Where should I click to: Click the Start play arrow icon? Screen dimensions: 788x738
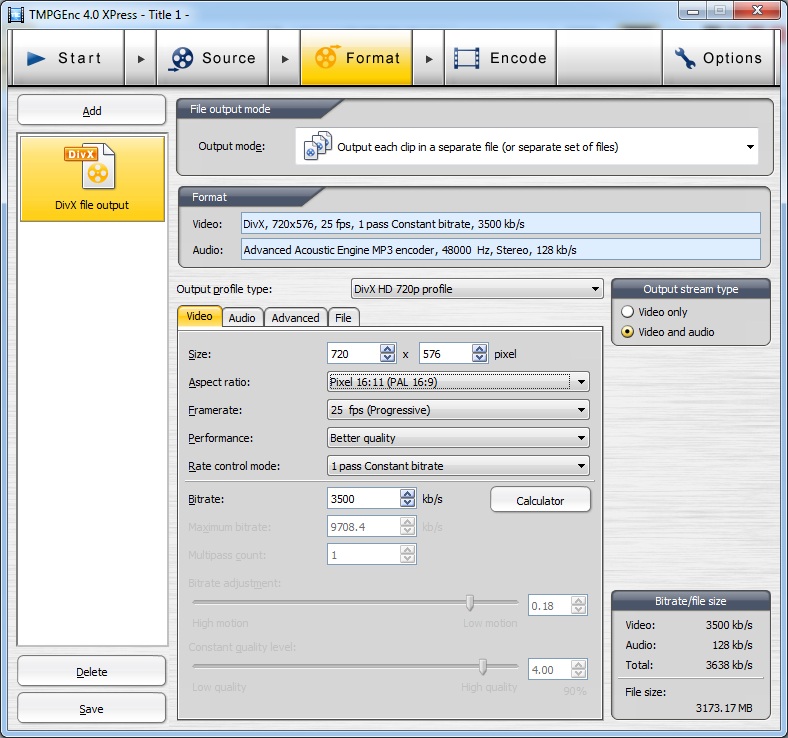pos(37,58)
